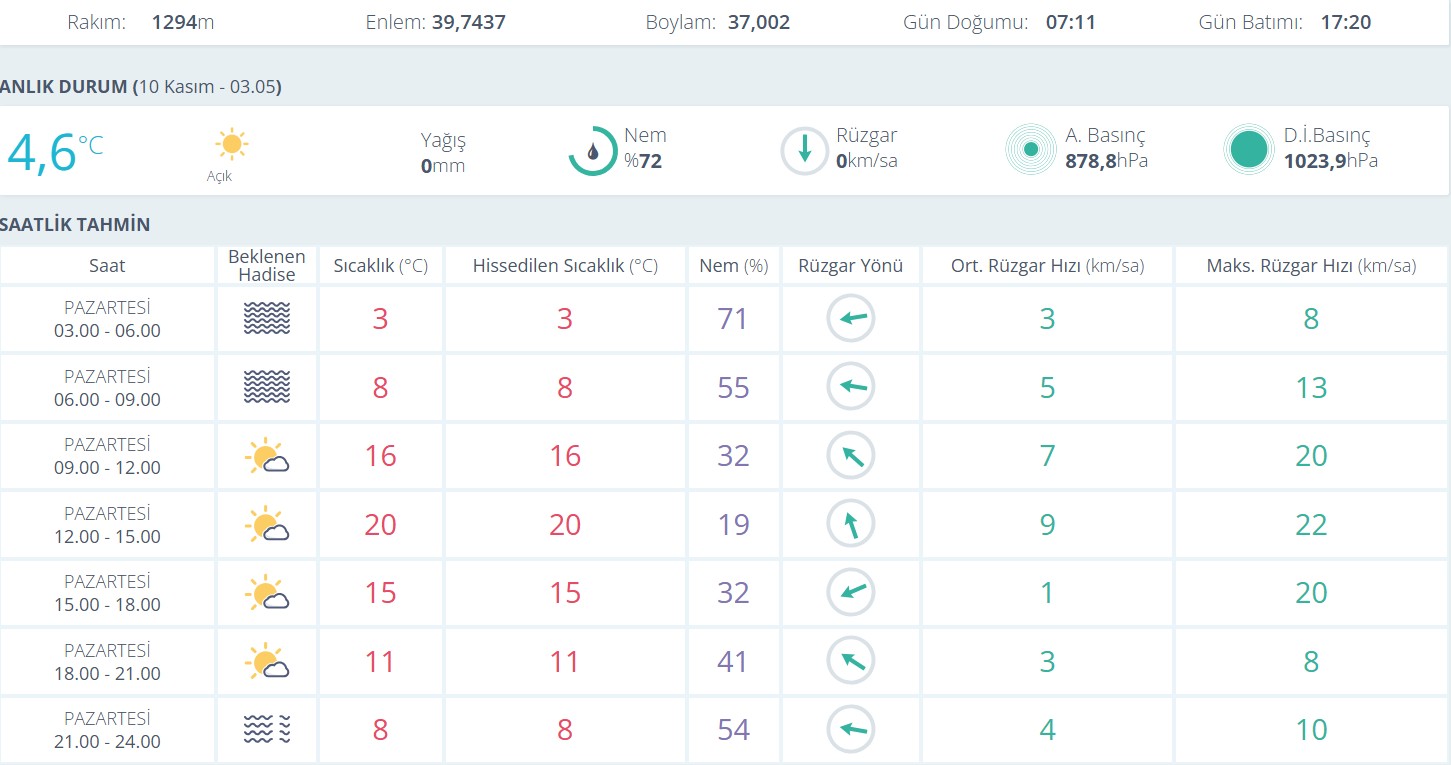The height and width of the screenshot is (765, 1451).
Task: Click wind direction arrow for 18.00 - 21.00
Action: pos(851,661)
